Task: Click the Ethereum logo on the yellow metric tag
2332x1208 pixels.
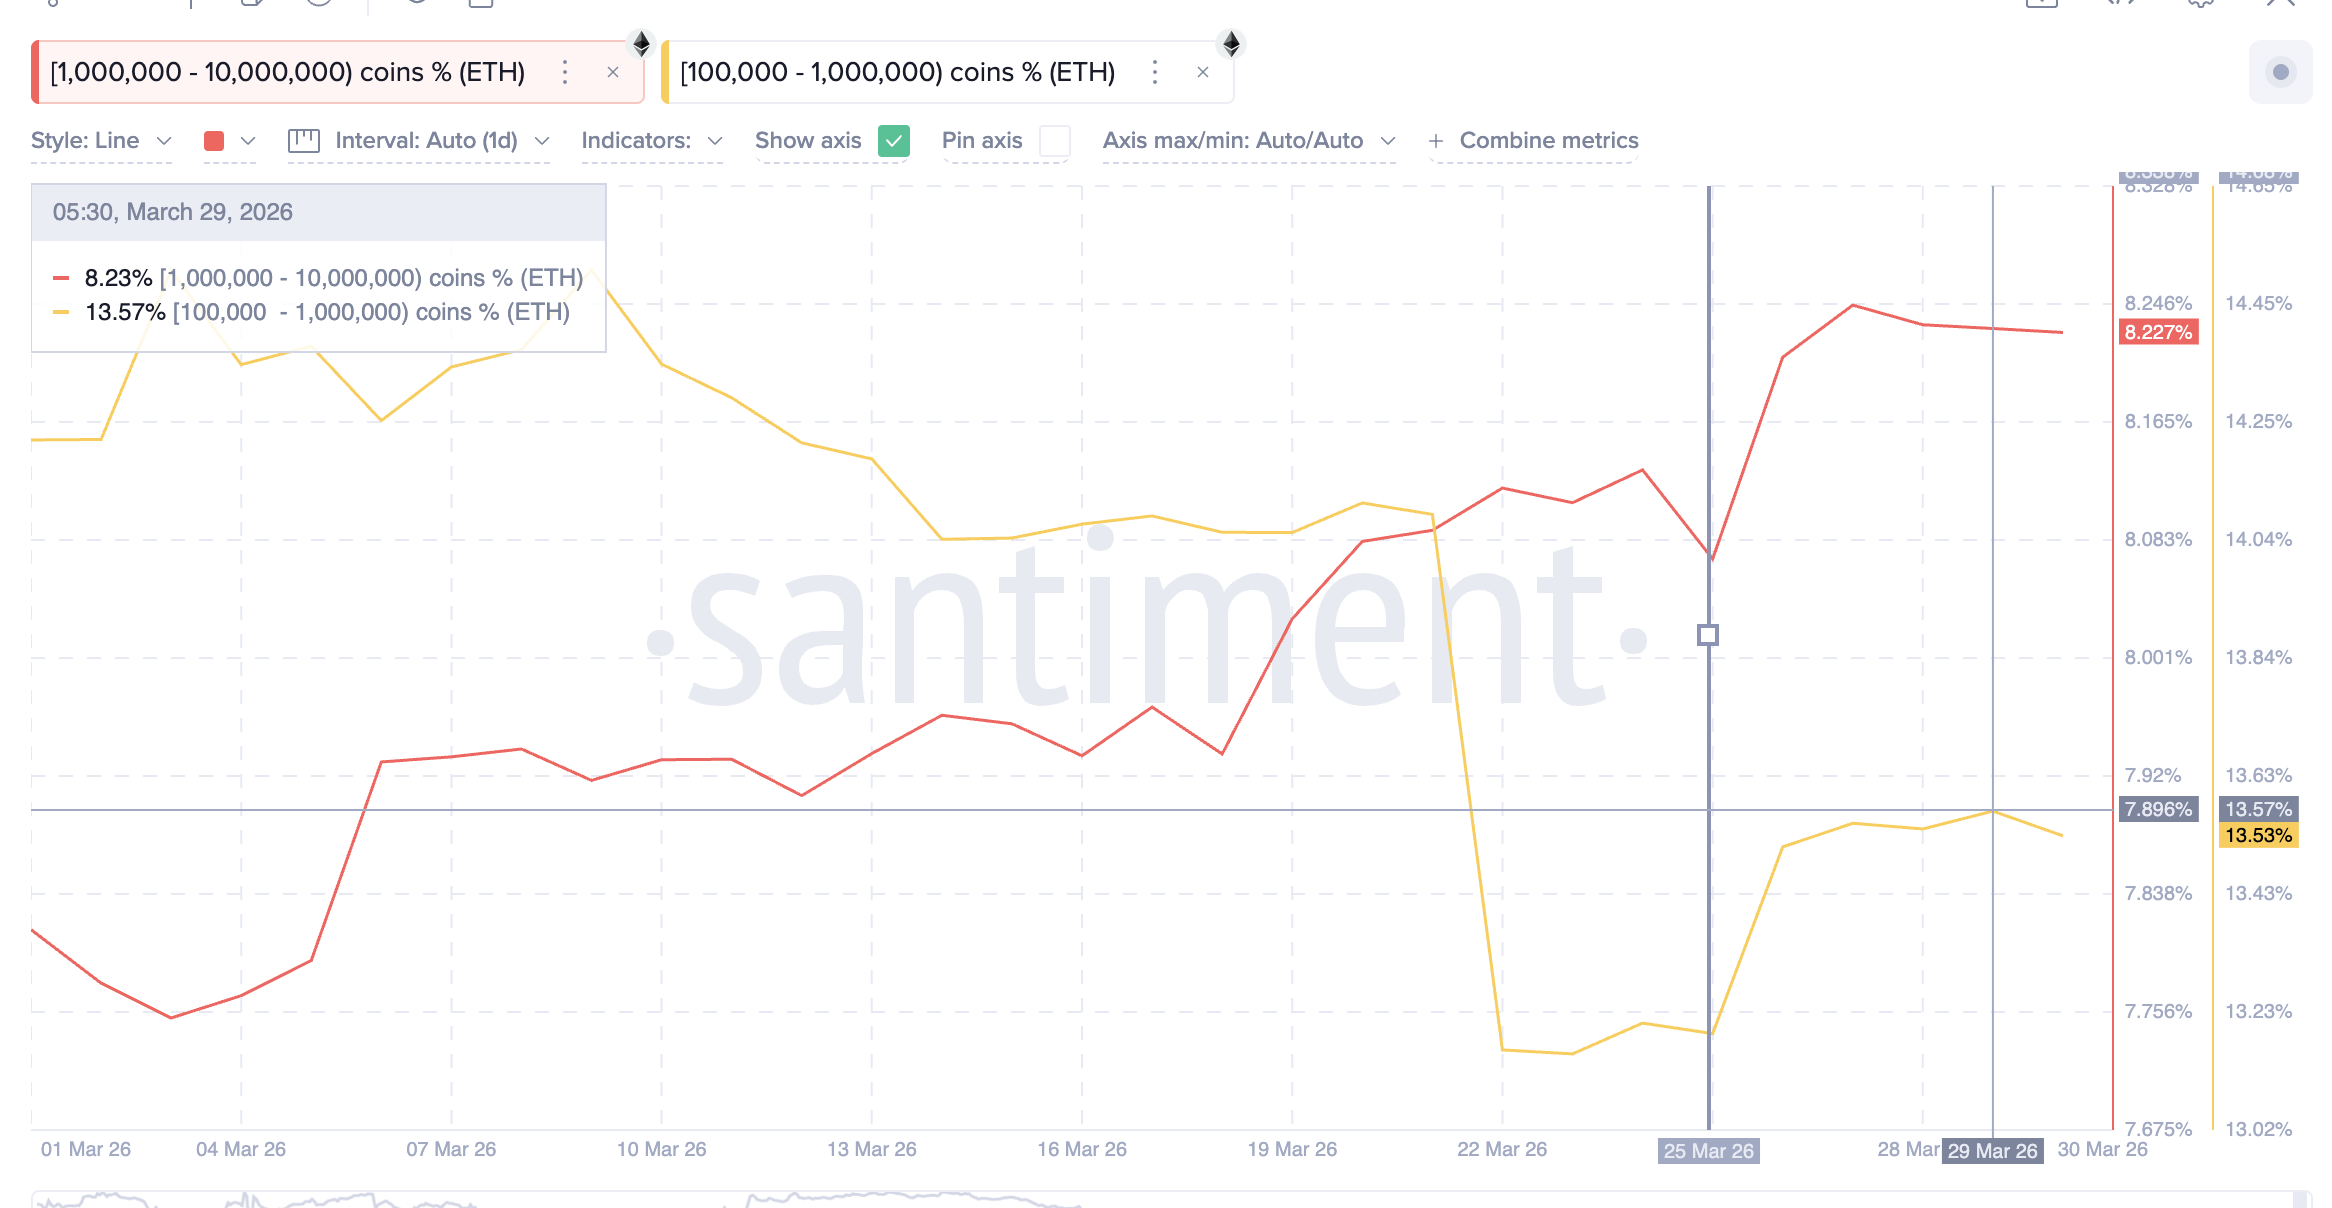Action: tap(1231, 44)
